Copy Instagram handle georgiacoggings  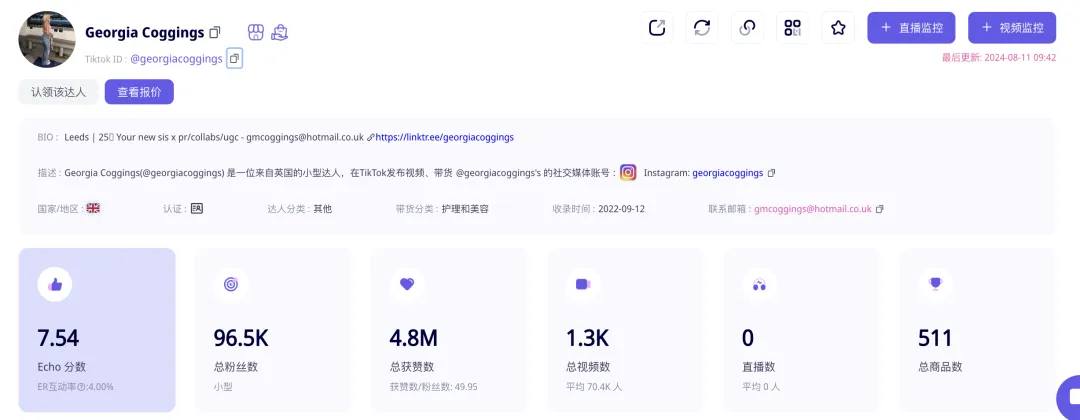pos(771,174)
